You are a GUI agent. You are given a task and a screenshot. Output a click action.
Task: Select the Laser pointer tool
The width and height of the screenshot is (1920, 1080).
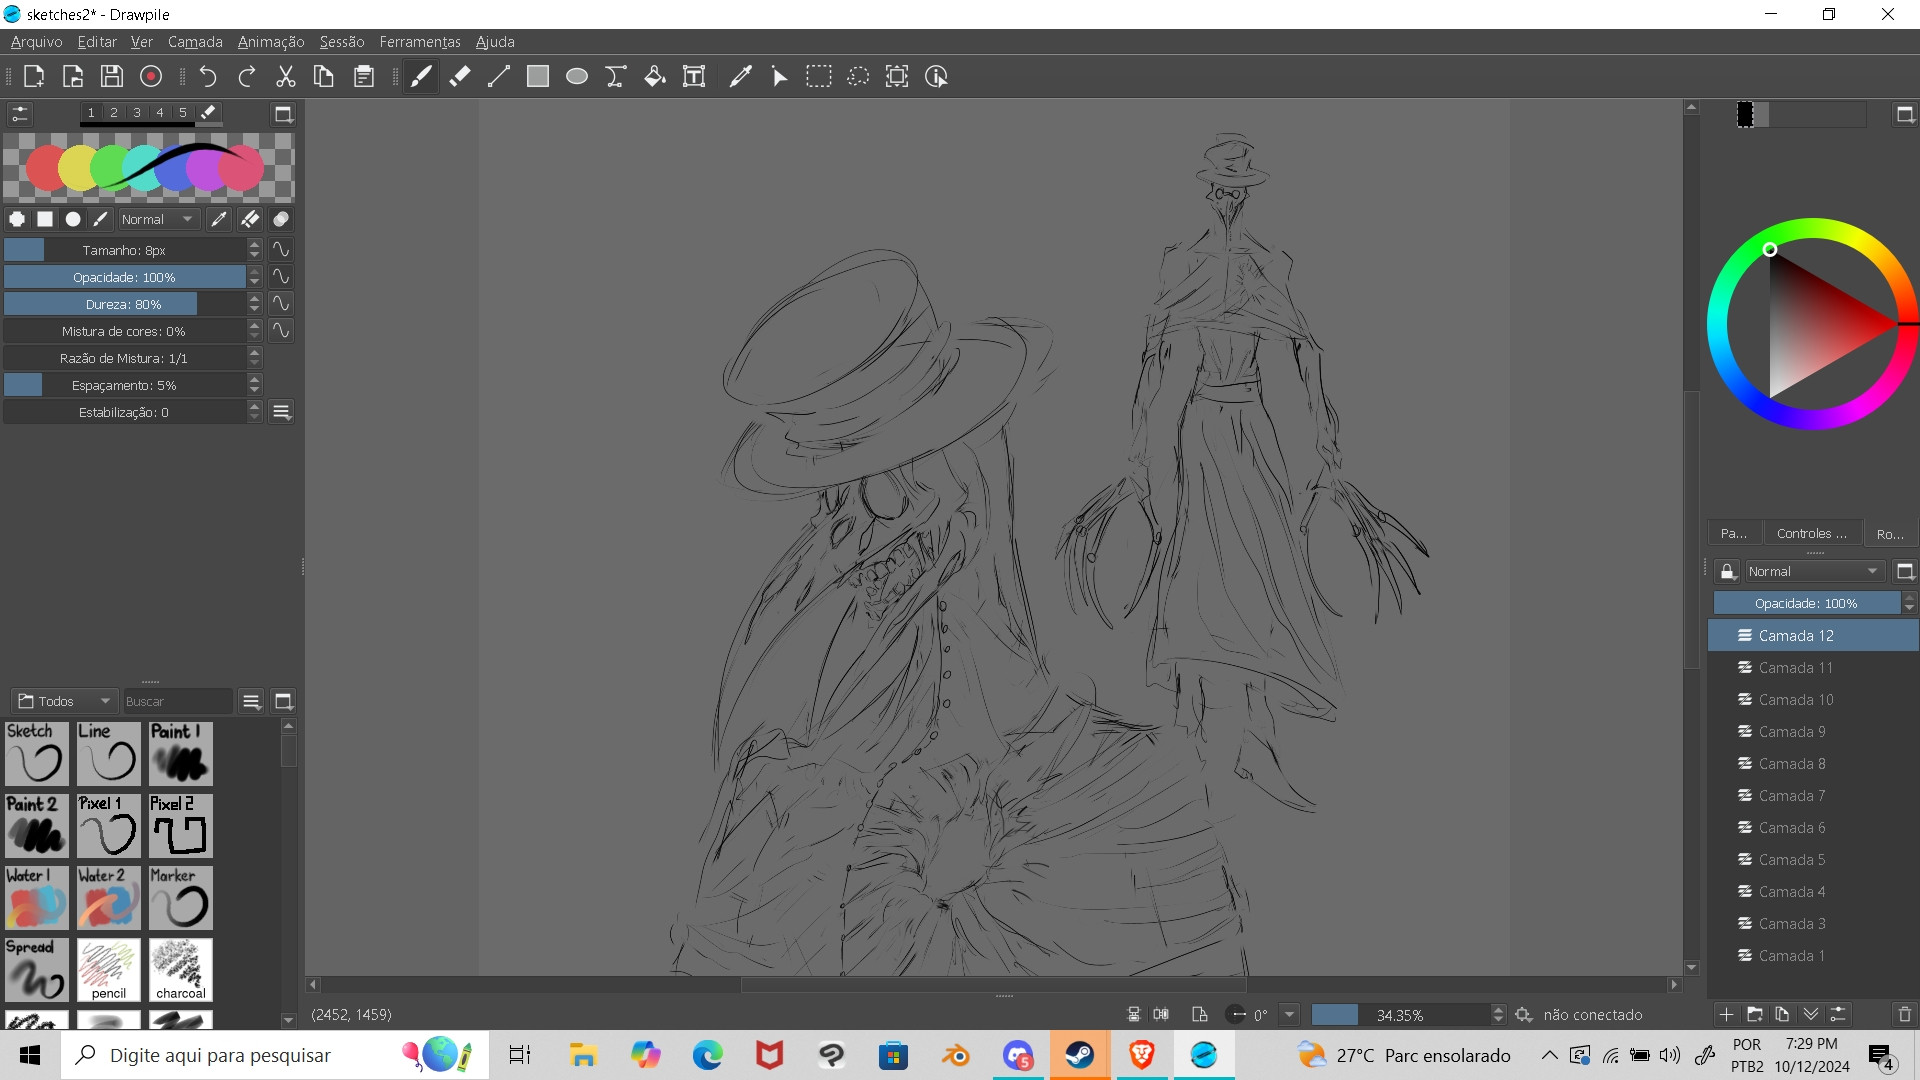coord(780,76)
